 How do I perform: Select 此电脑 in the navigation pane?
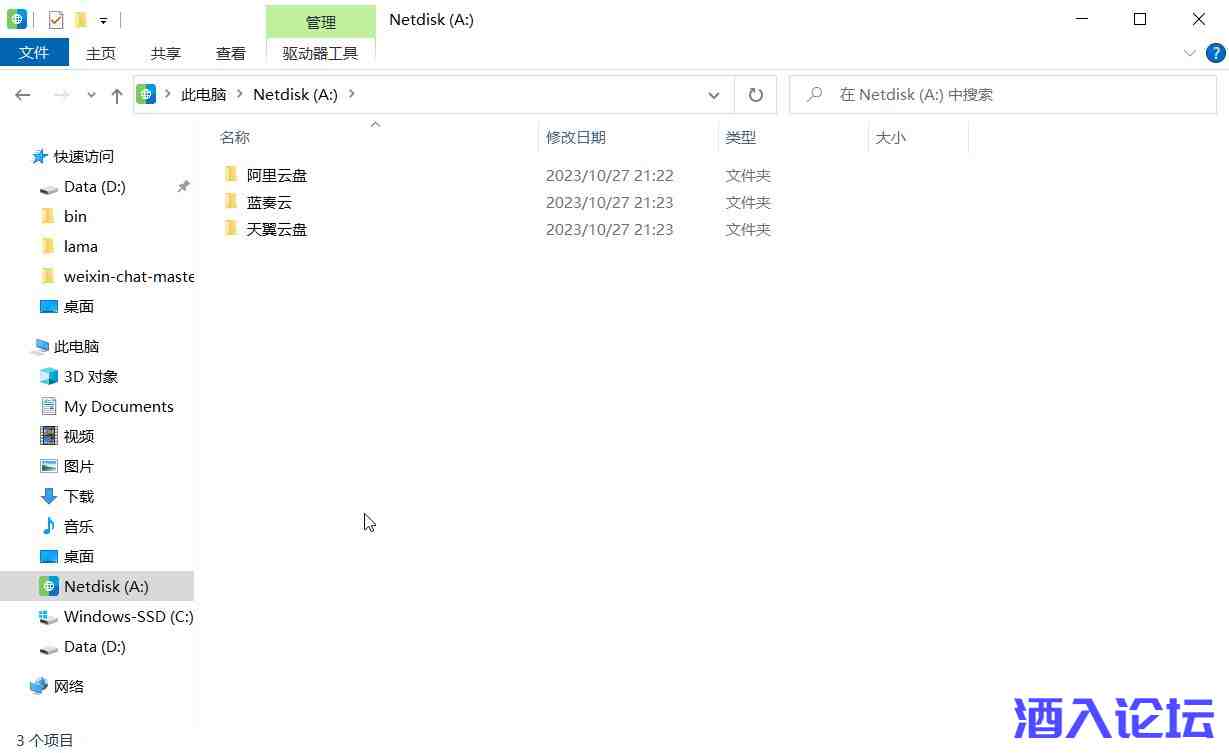click(x=76, y=346)
